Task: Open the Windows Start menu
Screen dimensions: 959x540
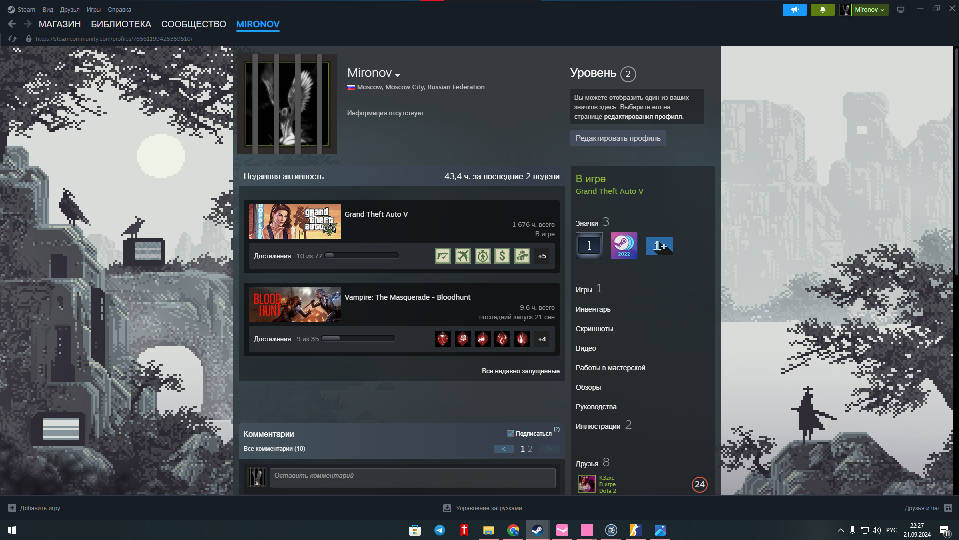Action: coord(12,530)
